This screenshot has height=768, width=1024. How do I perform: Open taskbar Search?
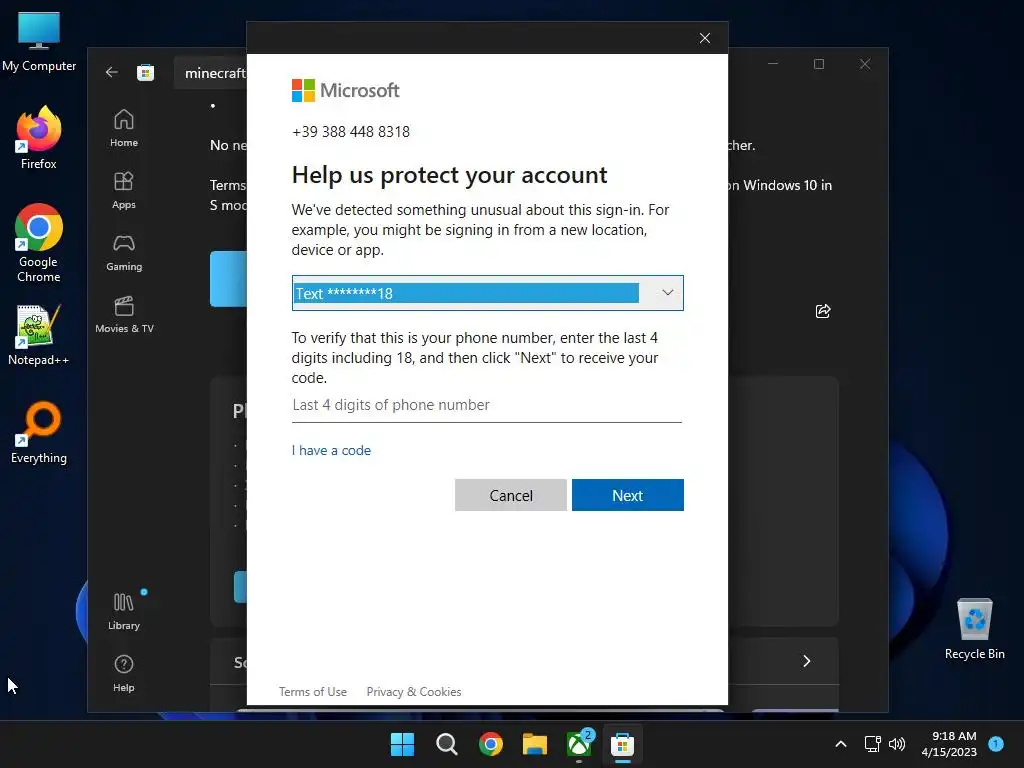click(447, 744)
